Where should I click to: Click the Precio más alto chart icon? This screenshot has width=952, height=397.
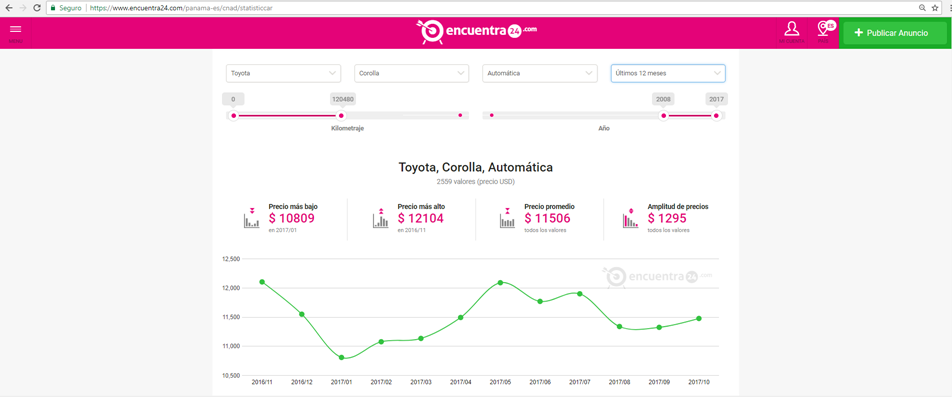coord(381,218)
